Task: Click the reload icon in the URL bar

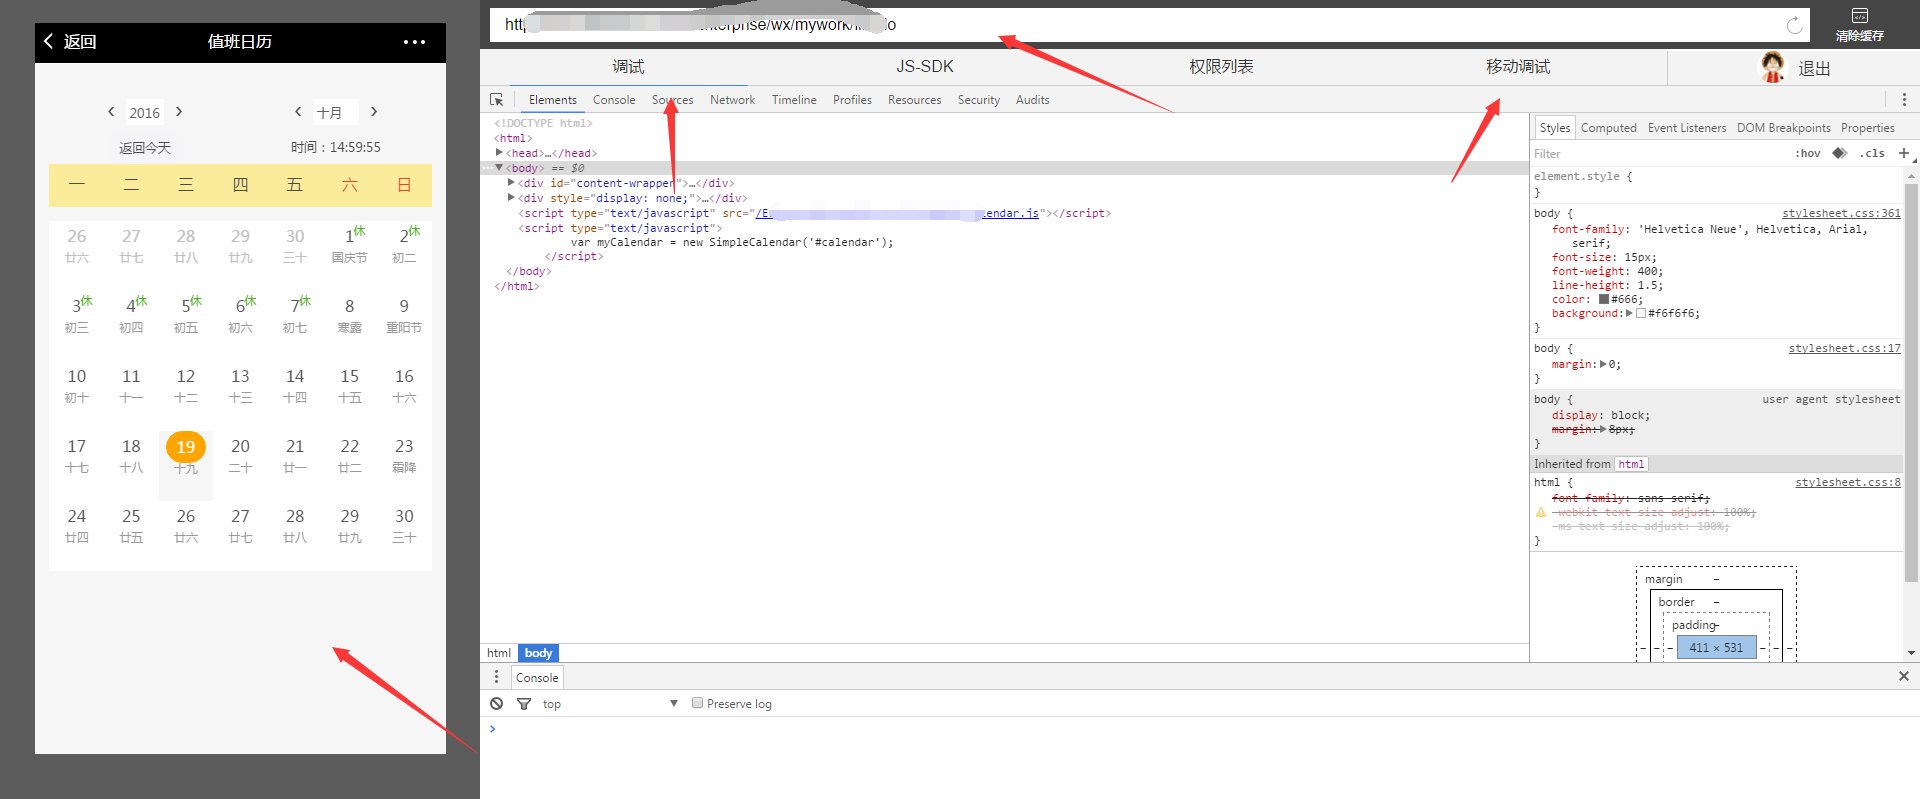Action: 1794,25
